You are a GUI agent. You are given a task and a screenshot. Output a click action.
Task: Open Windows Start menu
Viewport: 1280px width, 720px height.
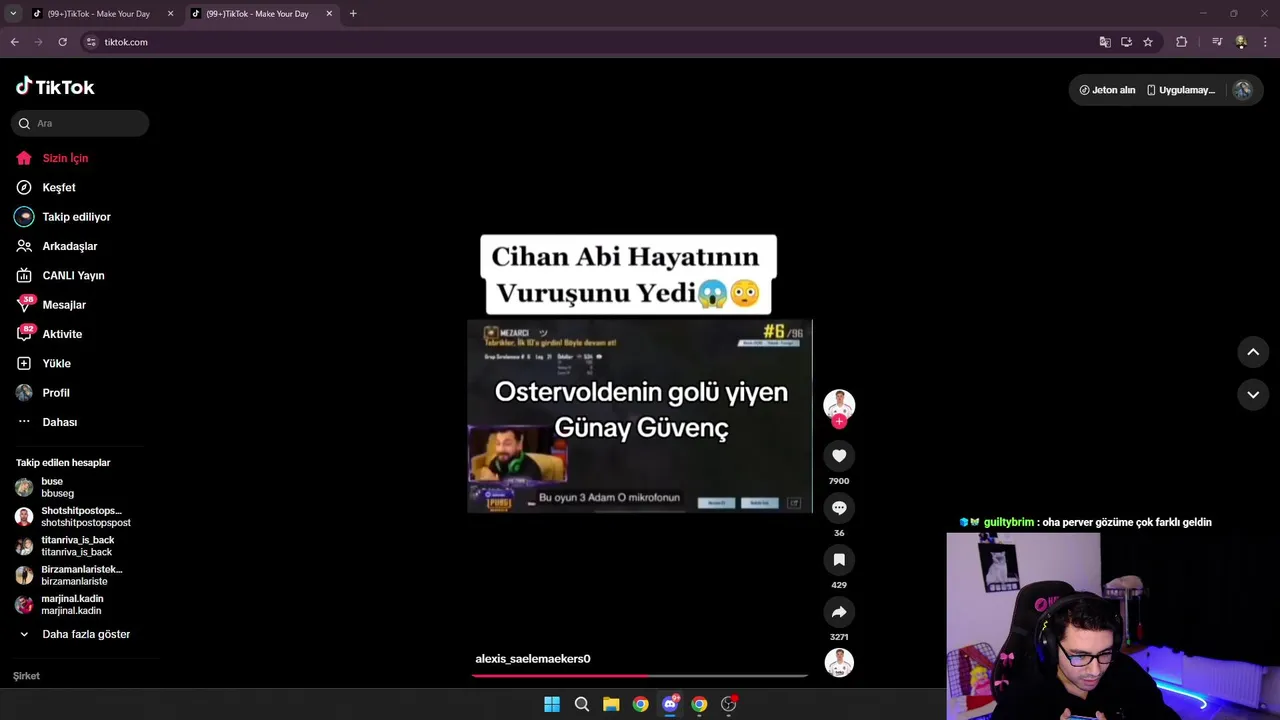click(x=552, y=704)
